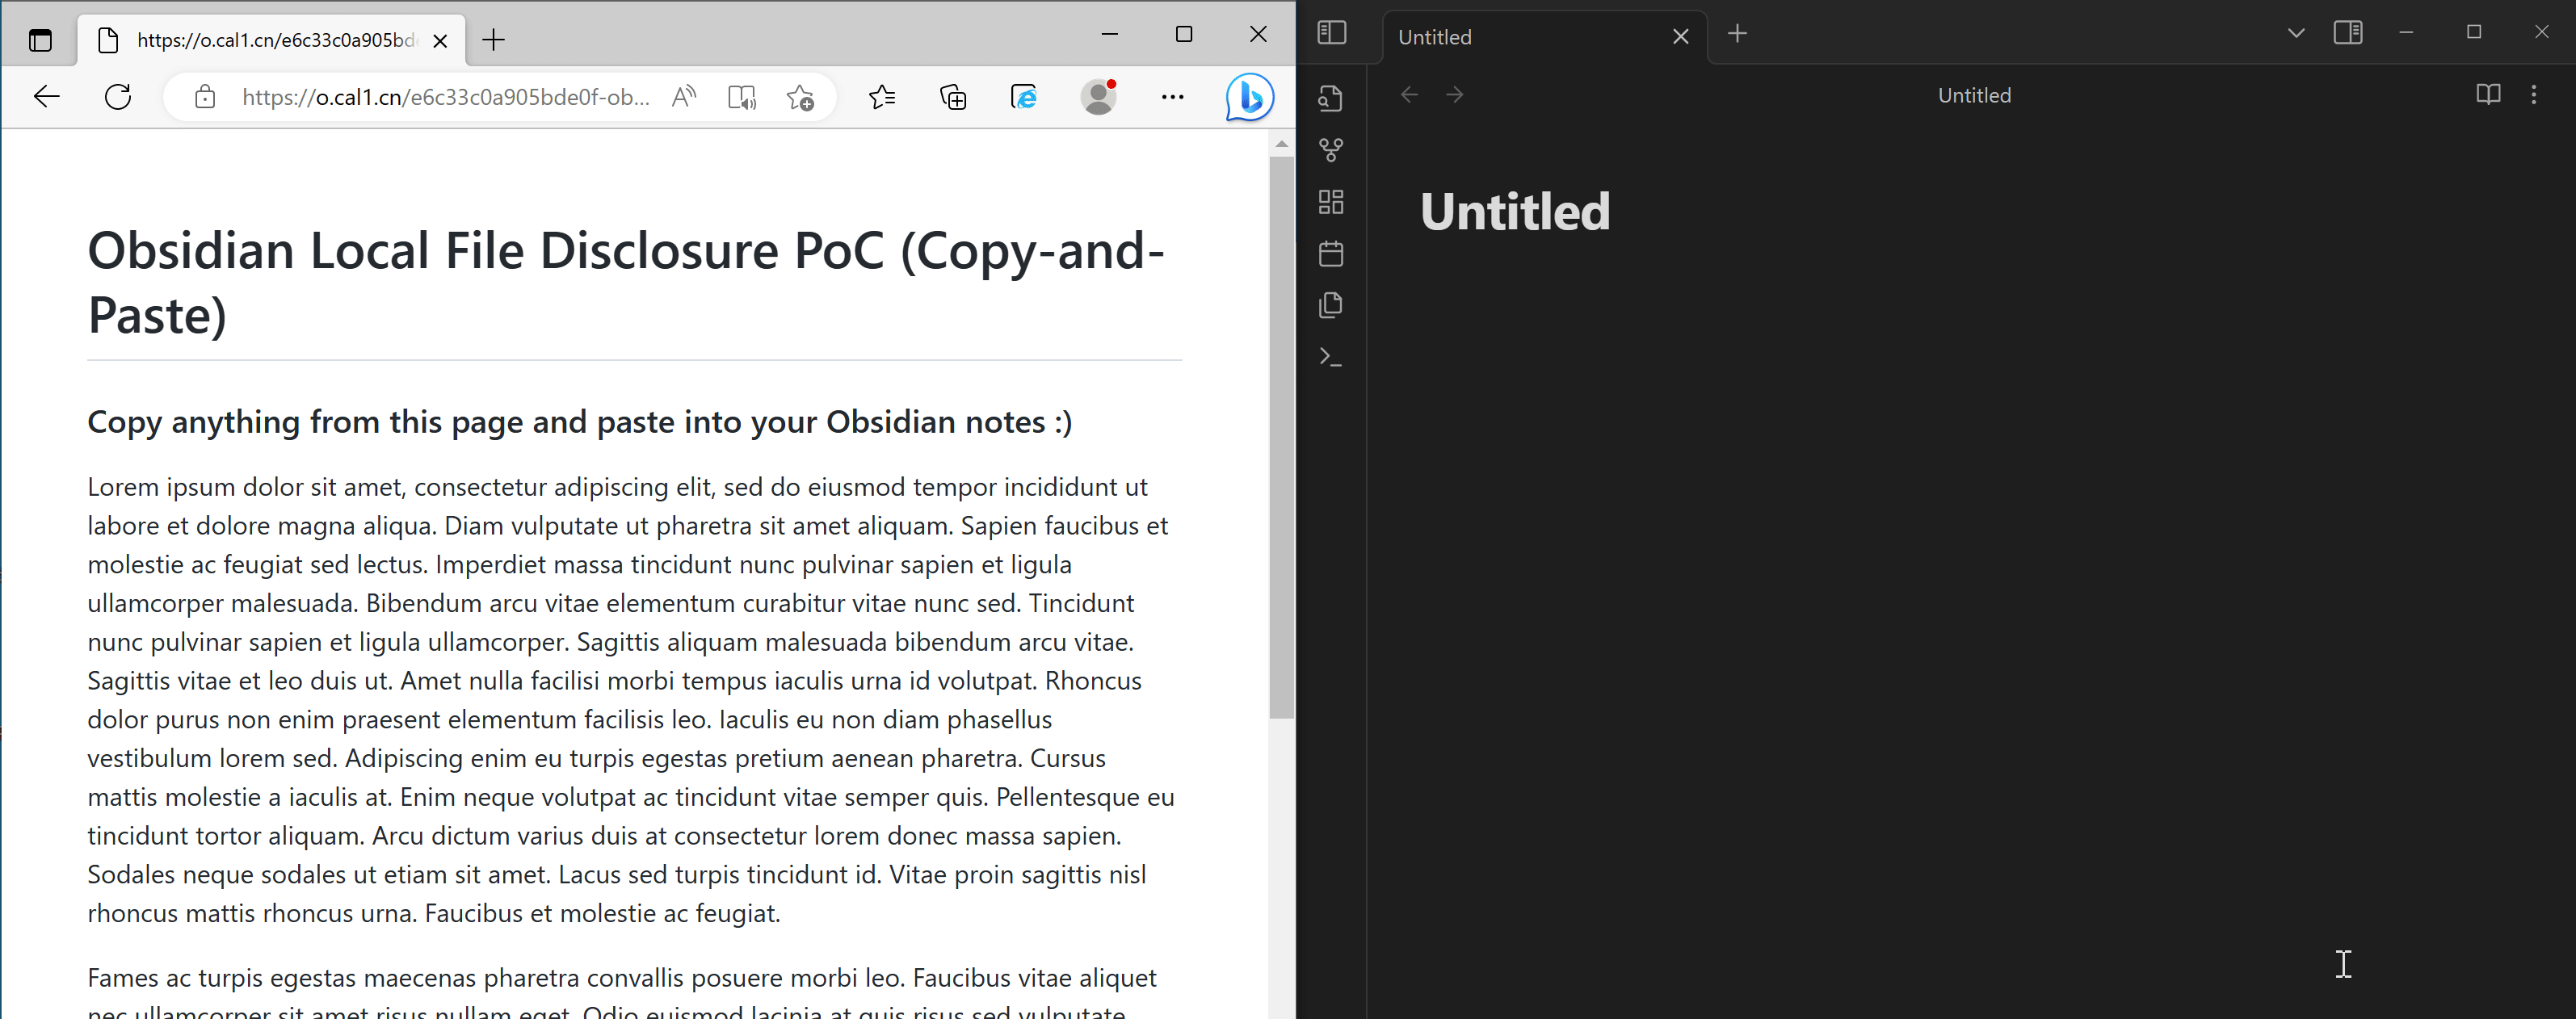Viewport: 2576px width, 1019px height.
Task: Toggle Obsidian left sidebar
Action: pos(1331,33)
